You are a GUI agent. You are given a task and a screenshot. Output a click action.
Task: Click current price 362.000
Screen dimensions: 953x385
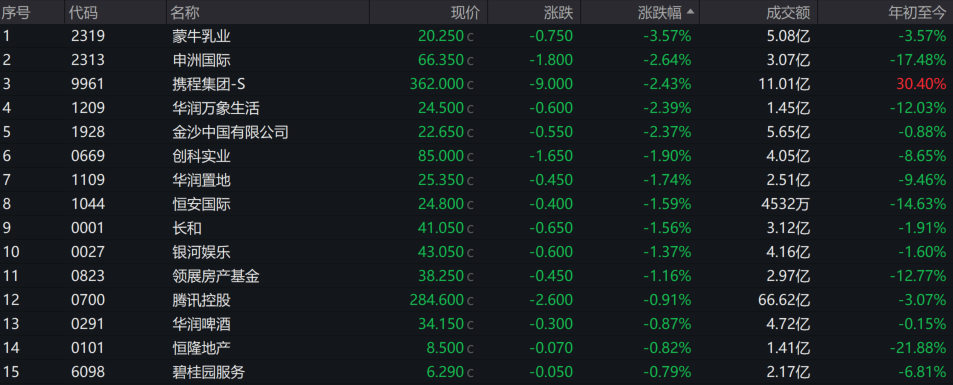pos(437,84)
